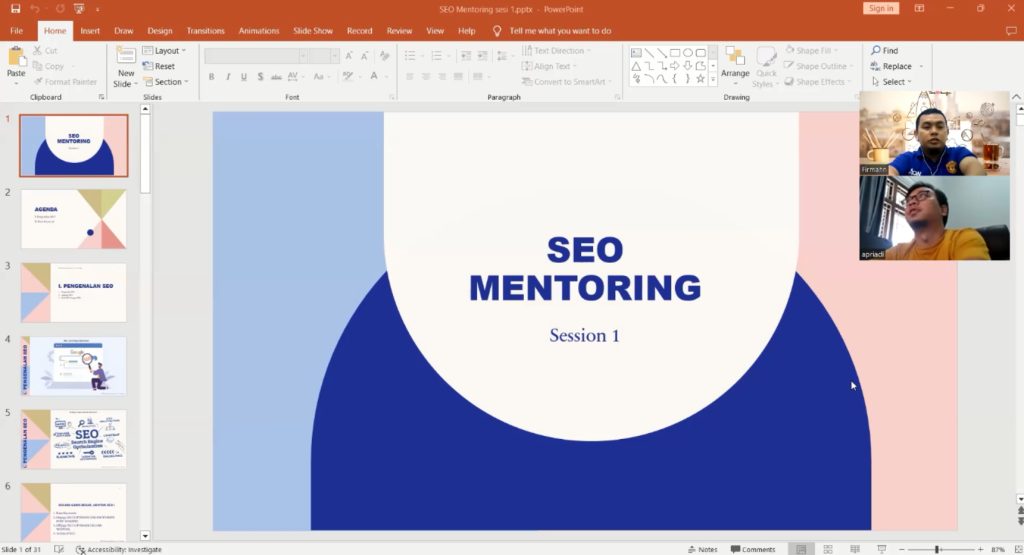Image resolution: width=1024 pixels, height=555 pixels.
Task: Click Decrease Font Size icon
Action: [364, 56]
